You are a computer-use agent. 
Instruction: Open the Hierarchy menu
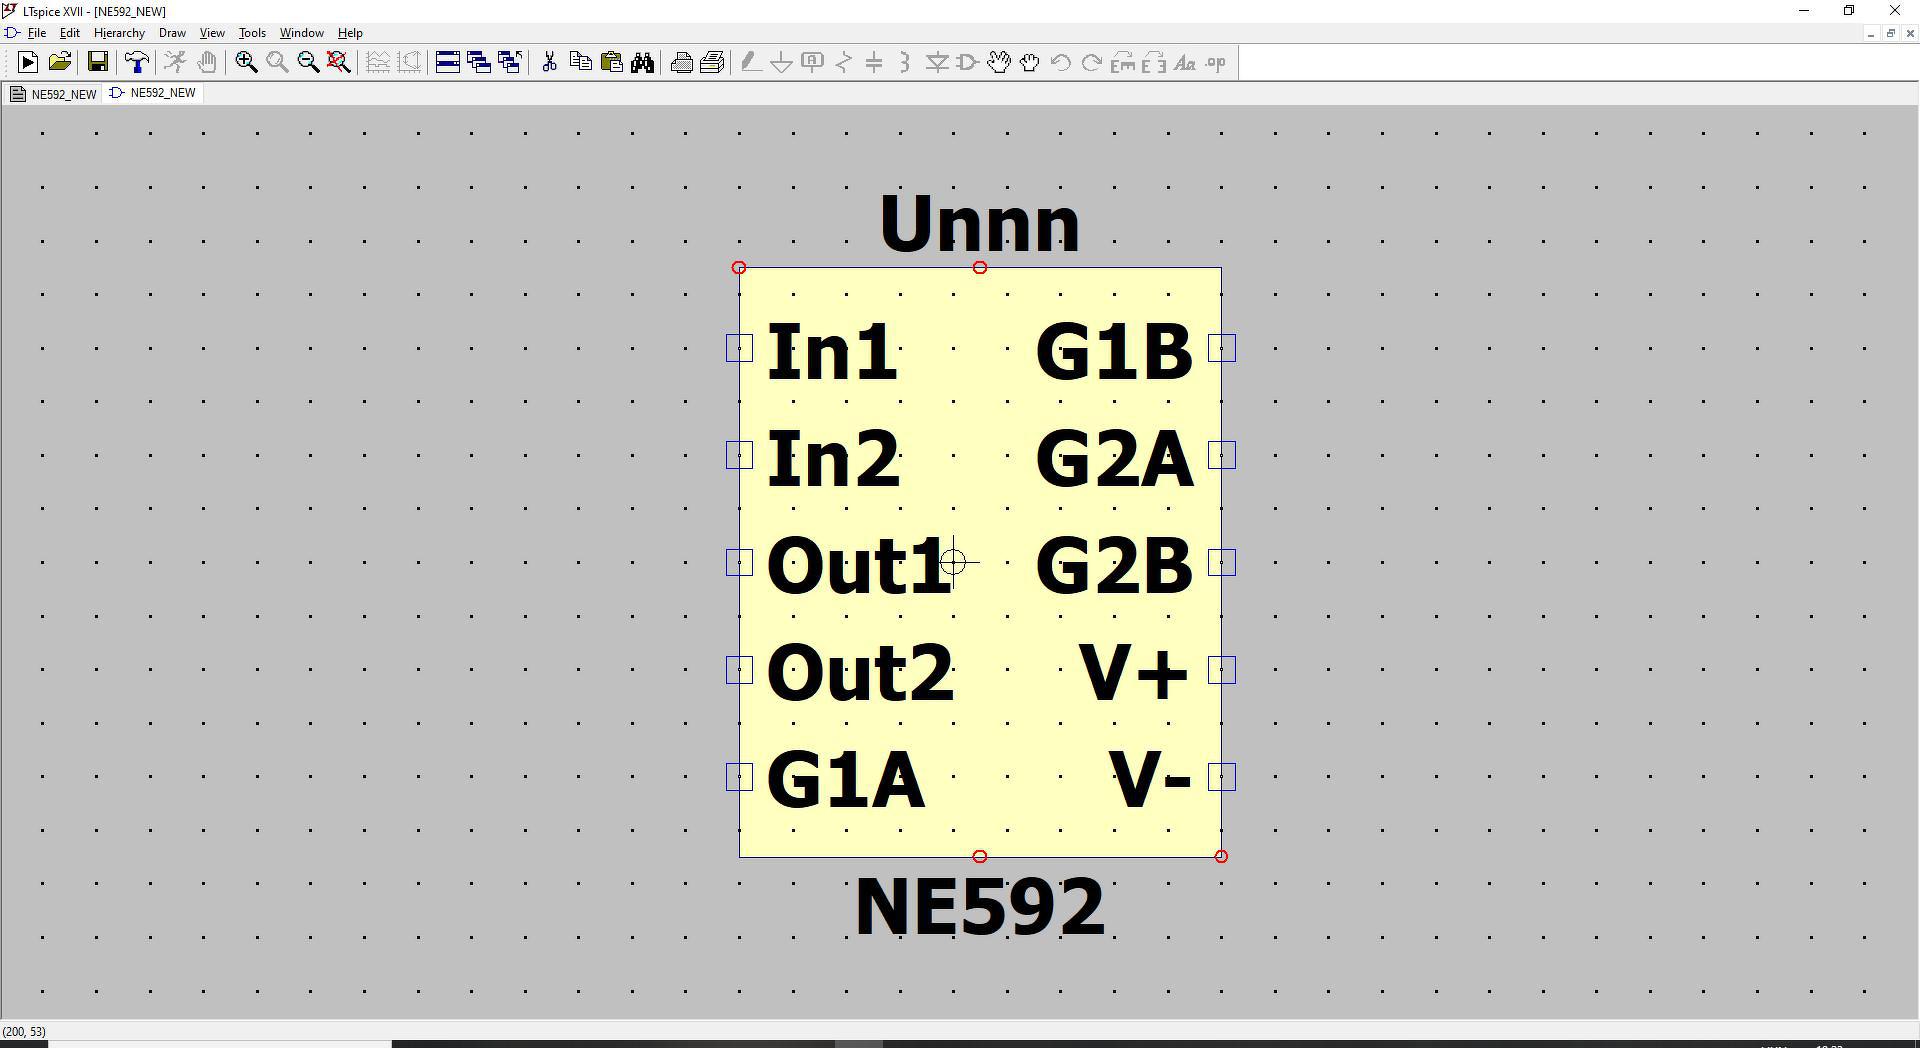[x=119, y=33]
